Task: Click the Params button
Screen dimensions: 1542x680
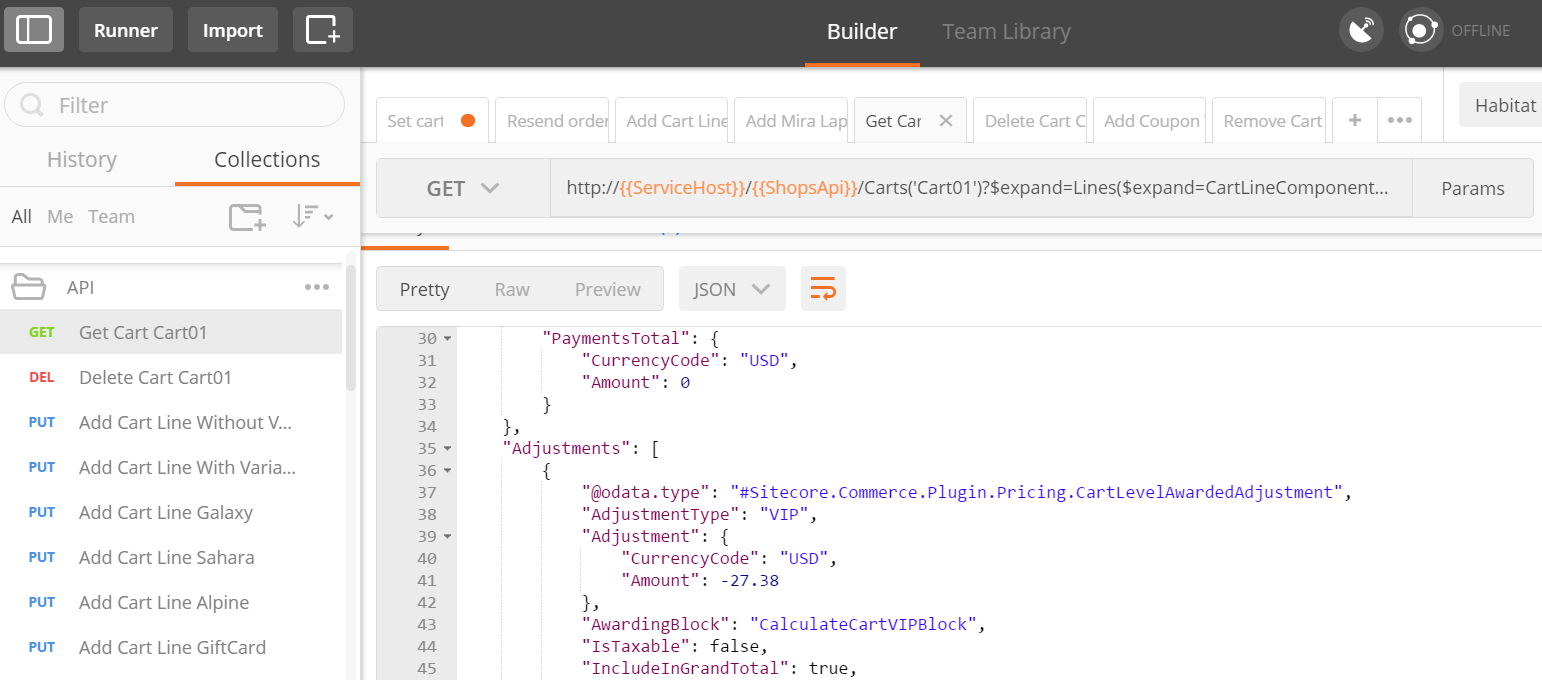Action: pos(1472,188)
